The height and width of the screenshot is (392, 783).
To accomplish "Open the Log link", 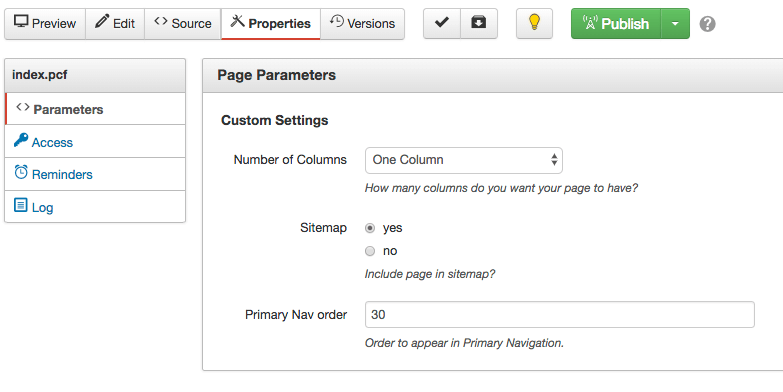I will 42,207.
